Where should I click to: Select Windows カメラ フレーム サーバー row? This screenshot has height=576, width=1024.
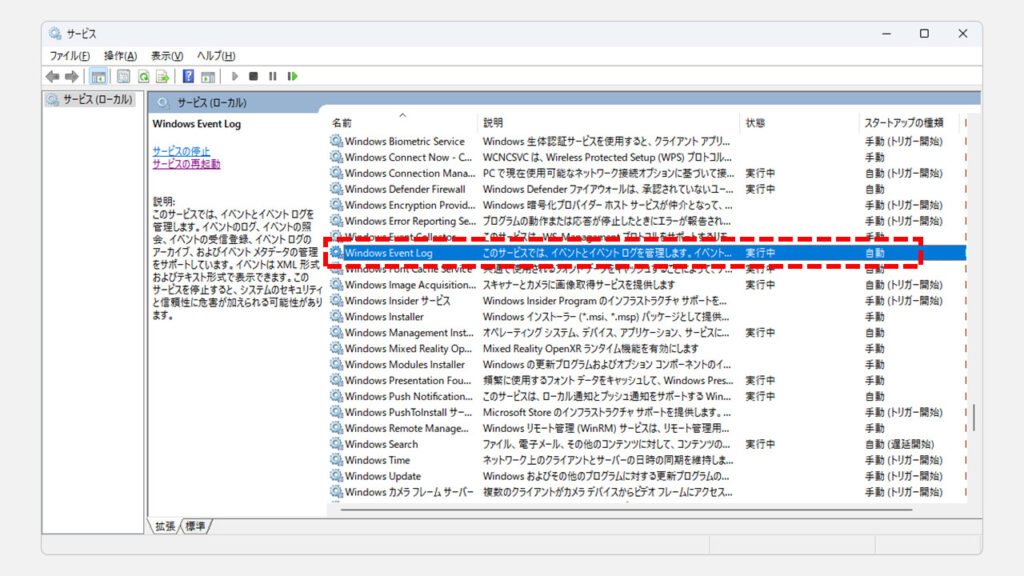pyautogui.click(x=647, y=492)
